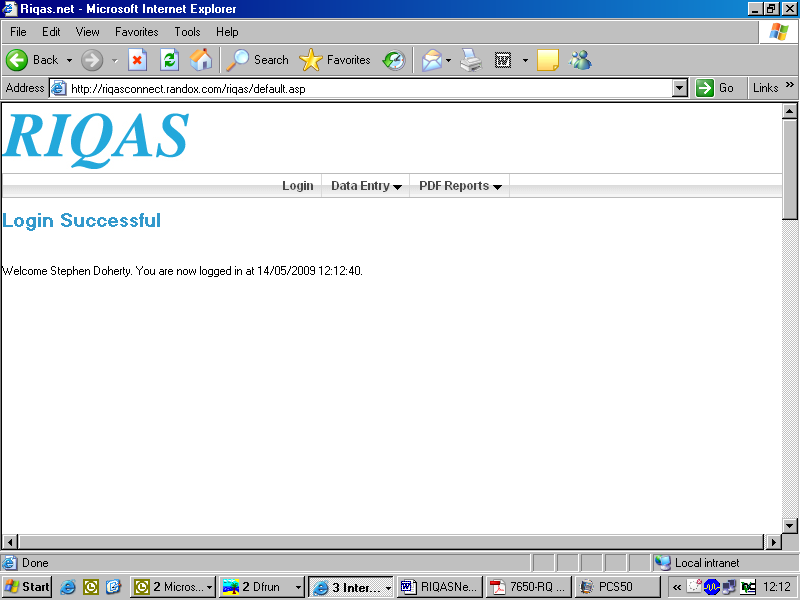Open the Favorites menu

(137, 32)
